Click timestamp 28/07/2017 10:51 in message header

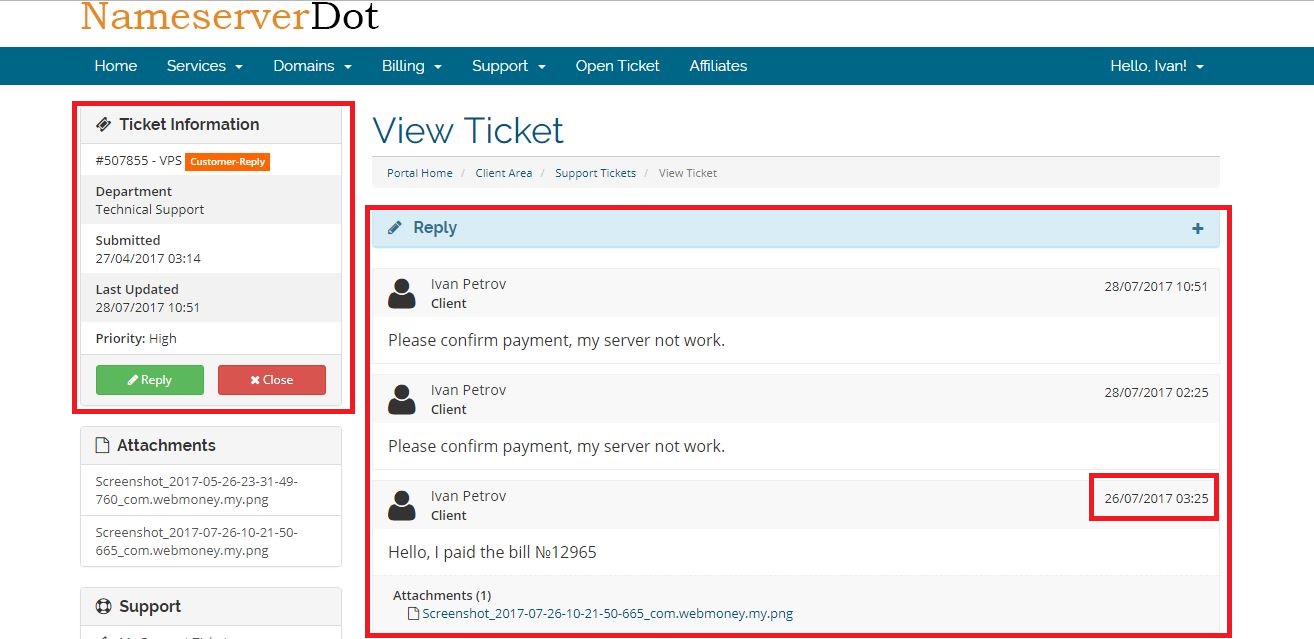tap(1156, 286)
